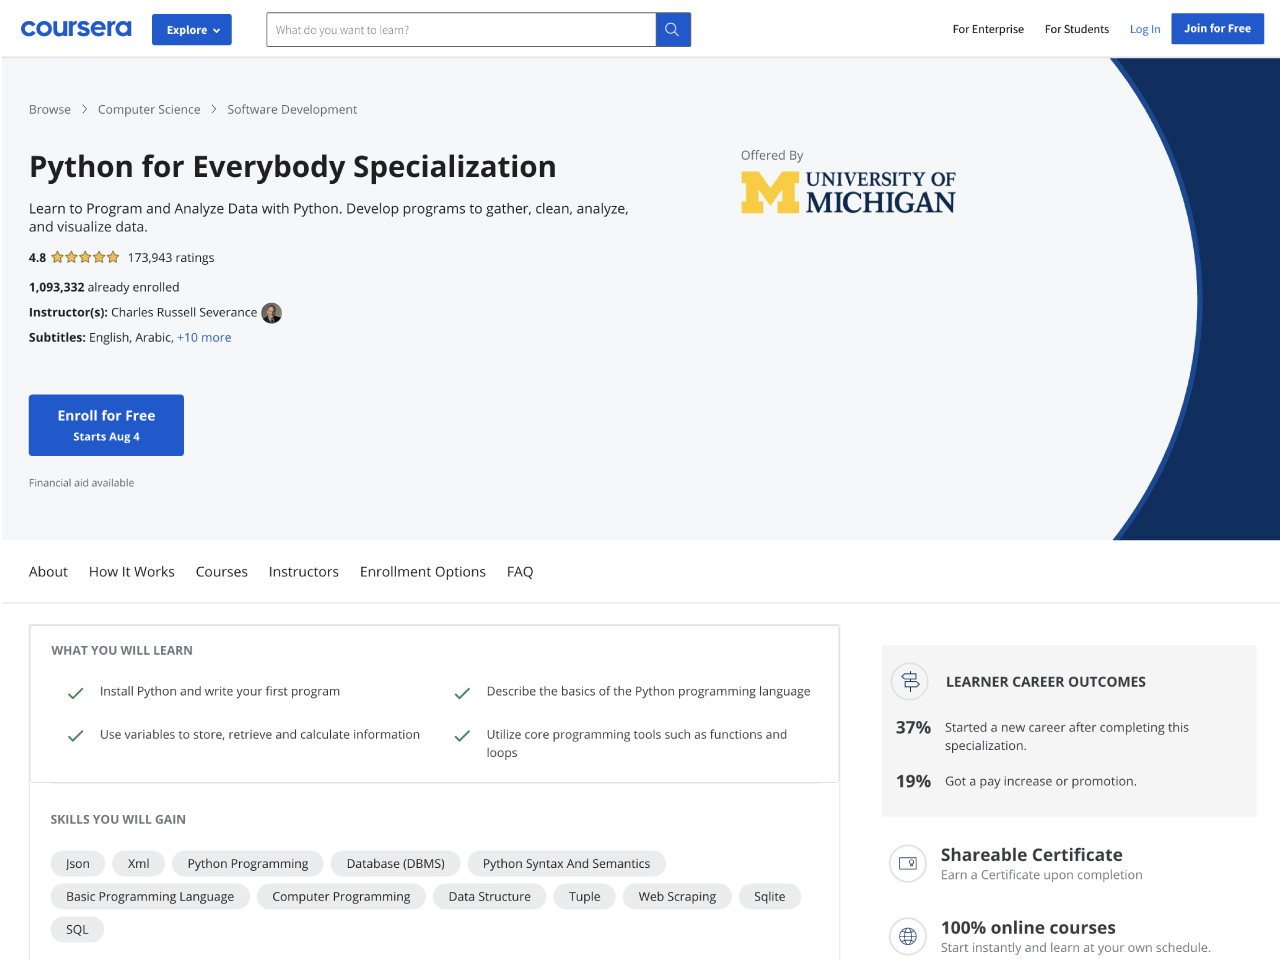Click the WHAT YOU WILL LEARN heading
The width and height of the screenshot is (1280, 960).
point(122,651)
